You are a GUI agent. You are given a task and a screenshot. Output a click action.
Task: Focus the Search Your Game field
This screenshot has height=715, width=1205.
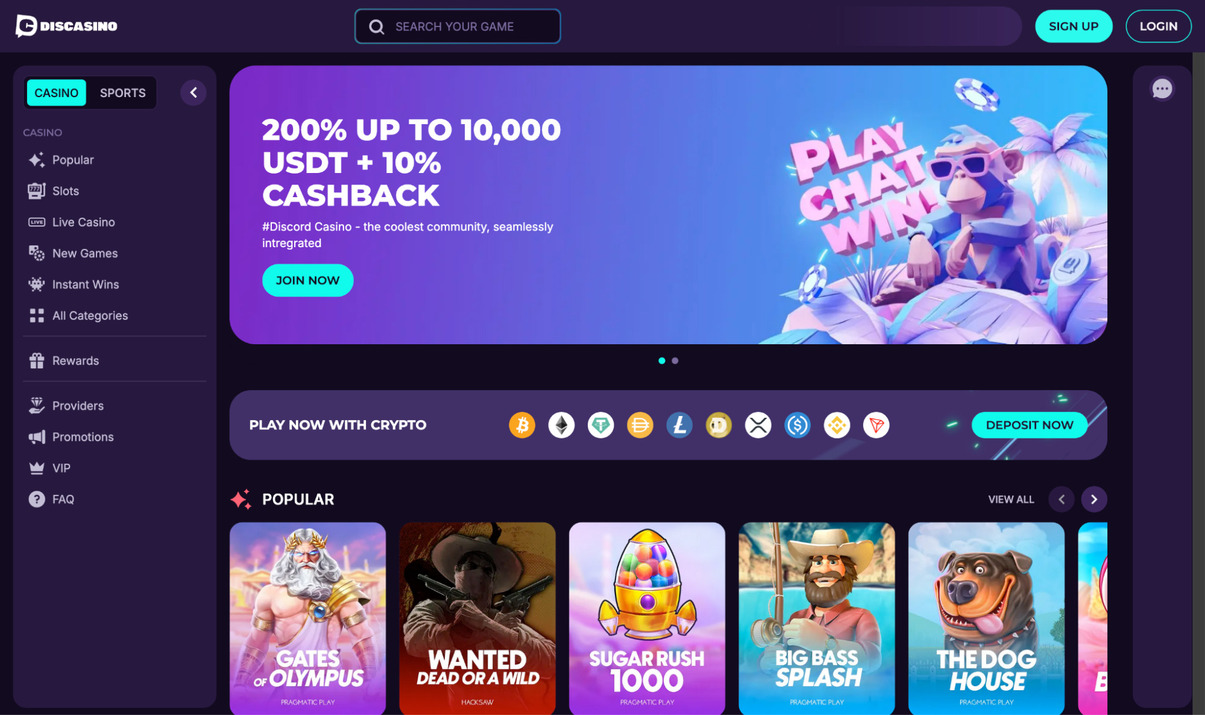click(458, 26)
